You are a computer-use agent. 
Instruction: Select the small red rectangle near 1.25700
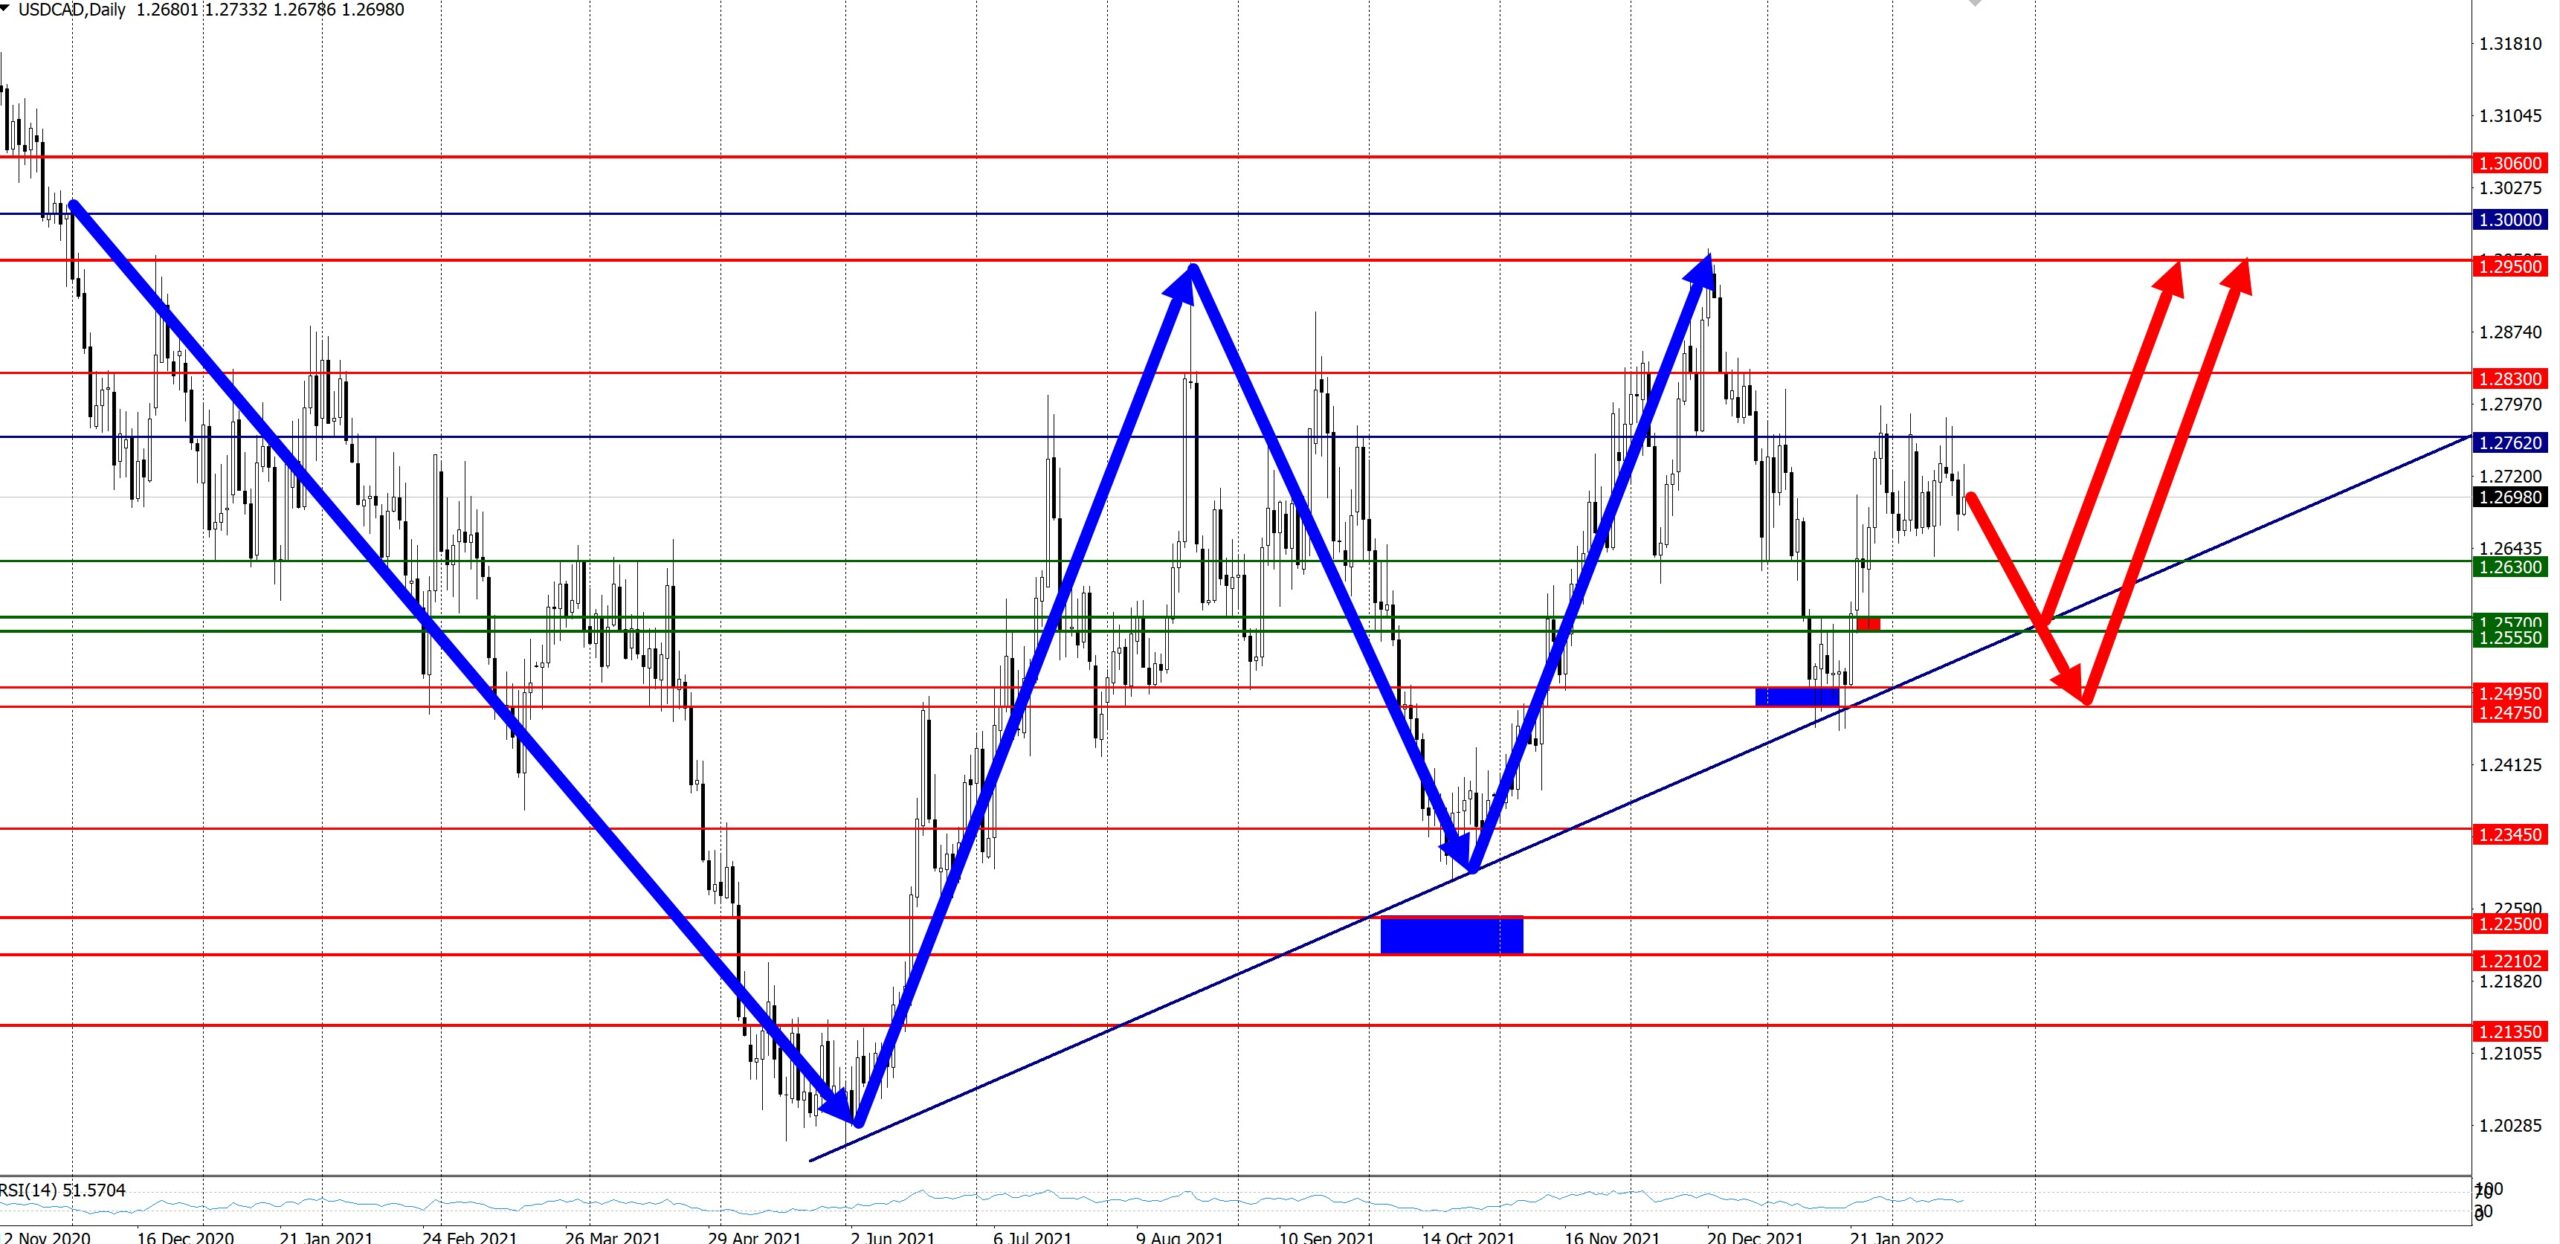pyautogui.click(x=1868, y=624)
